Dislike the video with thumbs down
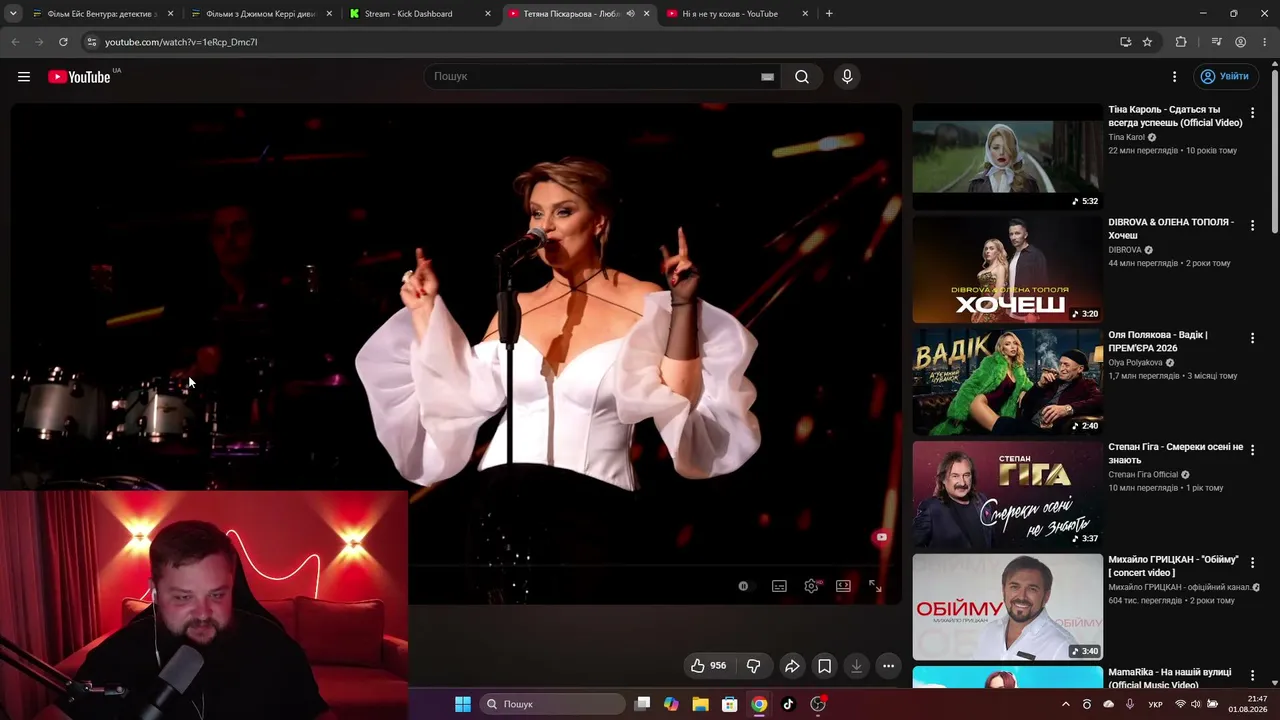The width and height of the screenshot is (1280, 720). tap(753, 666)
